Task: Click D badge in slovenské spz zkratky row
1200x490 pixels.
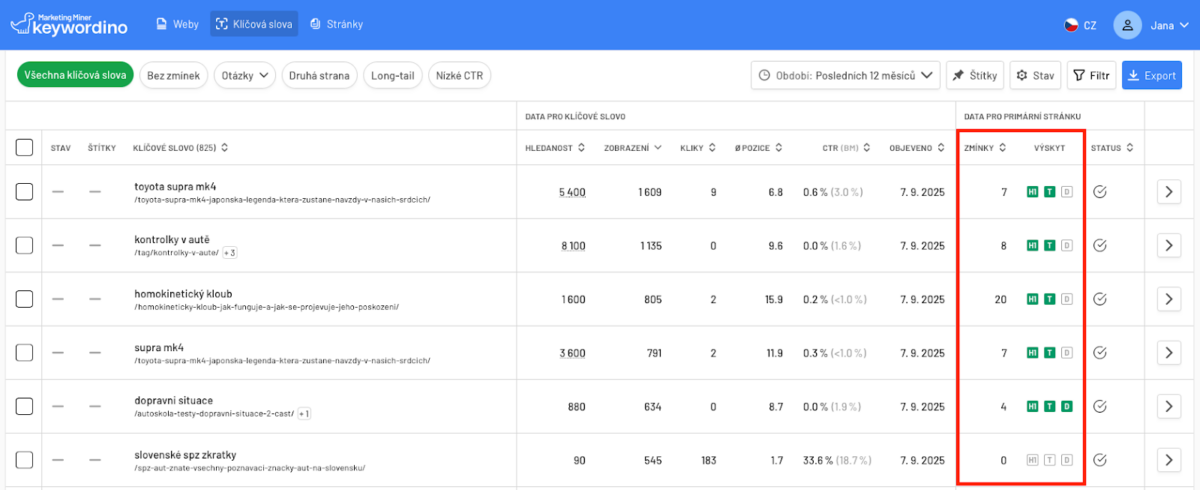Action: pos(1067,460)
